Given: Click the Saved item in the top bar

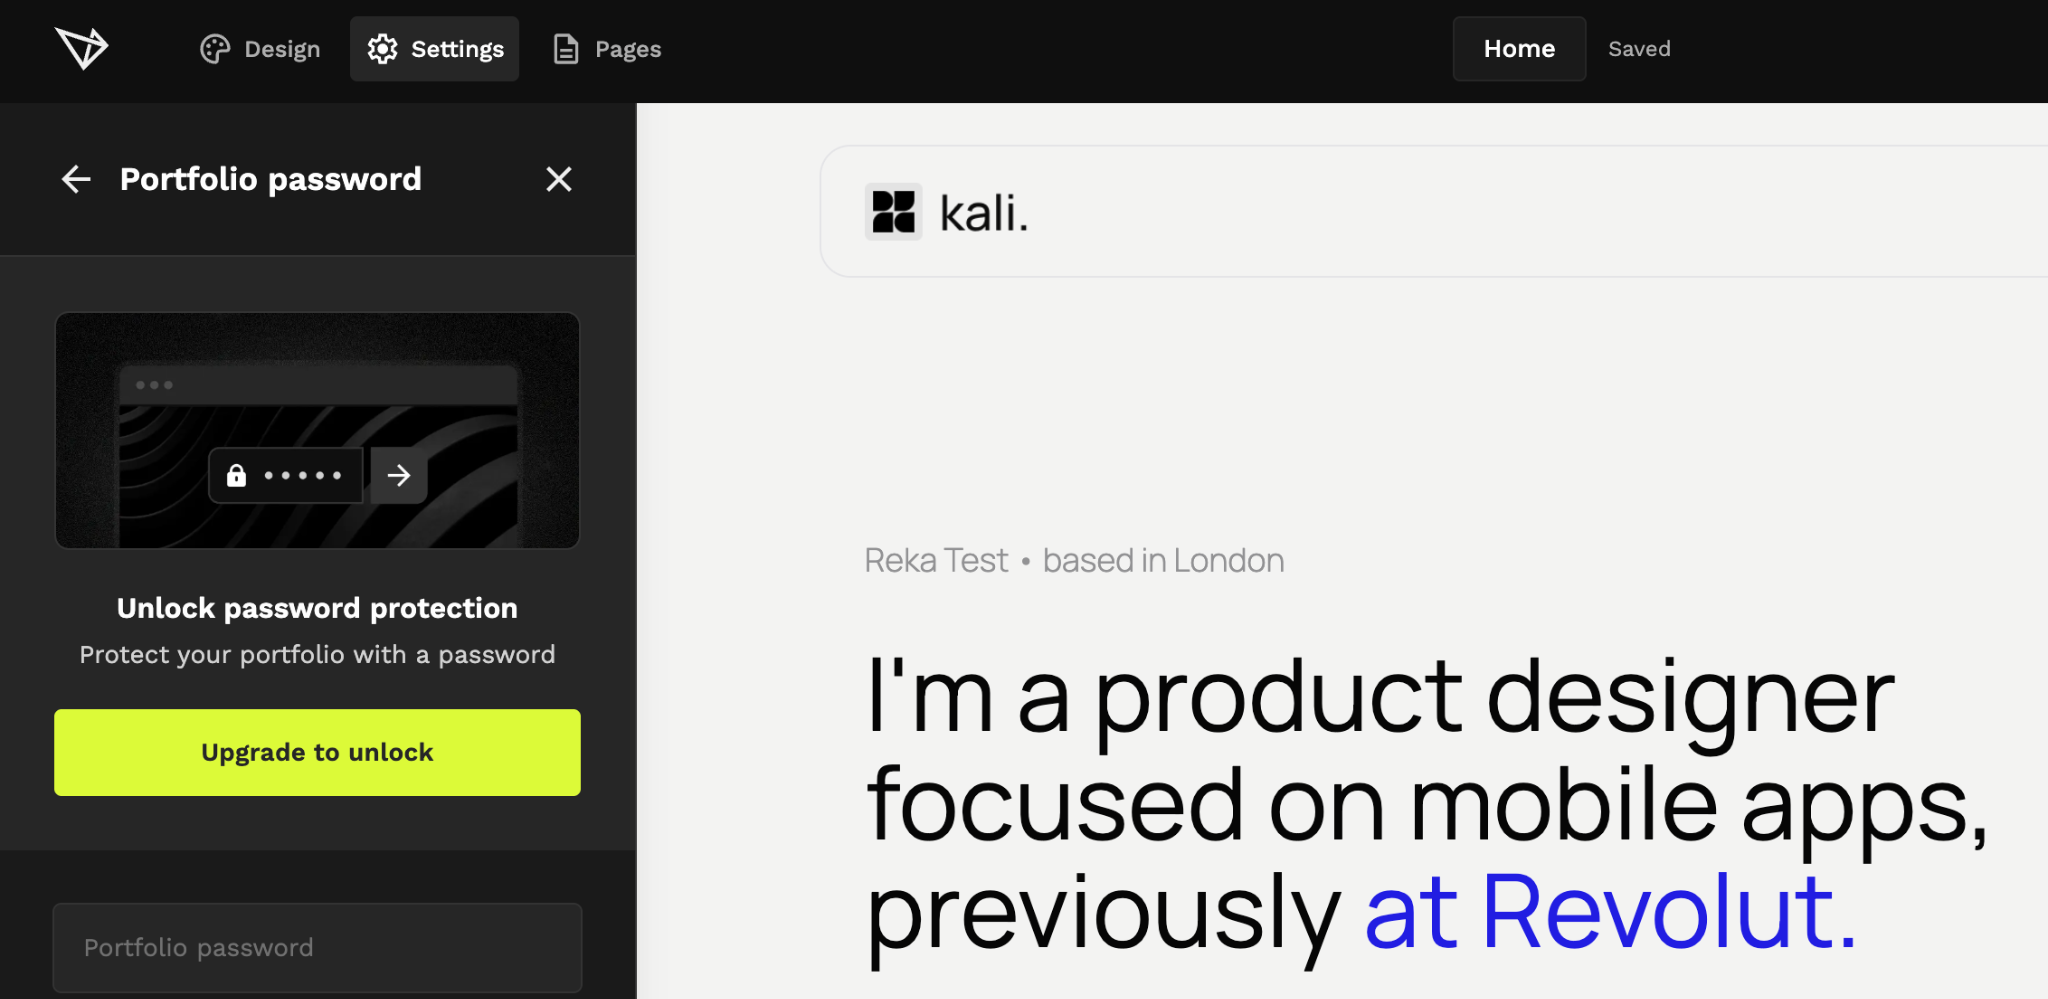Looking at the screenshot, I should click(1638, 48).
